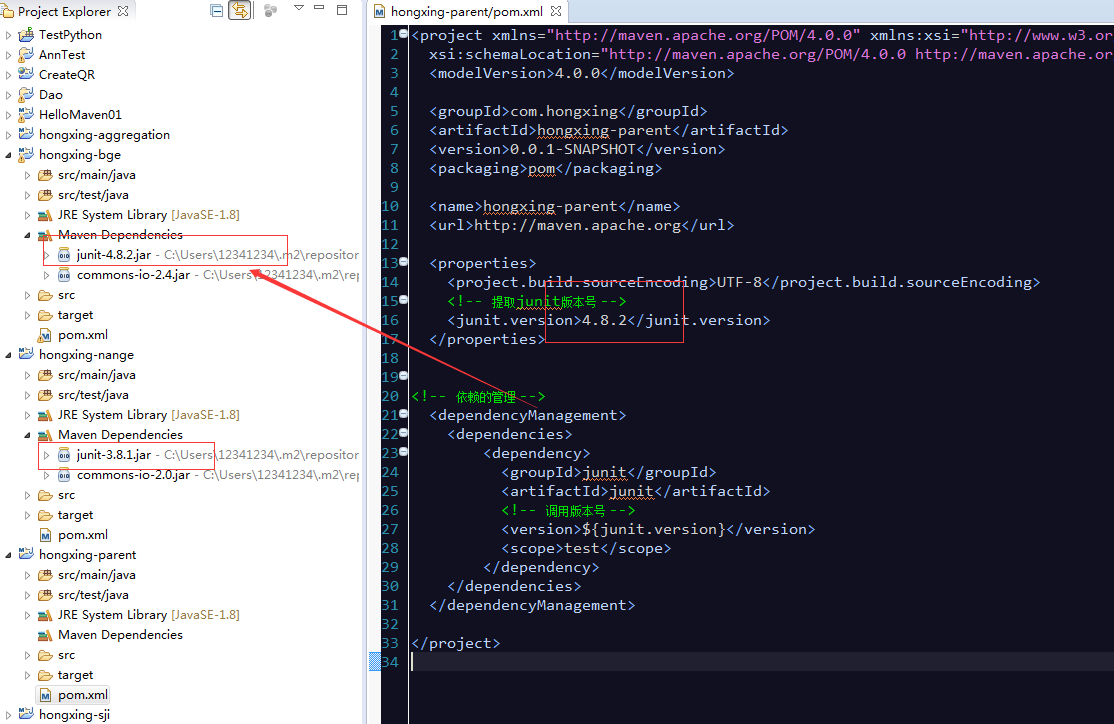
Task: Click the src/main/java package folder icon under hongxing-bge
Action: click(45, 175)
